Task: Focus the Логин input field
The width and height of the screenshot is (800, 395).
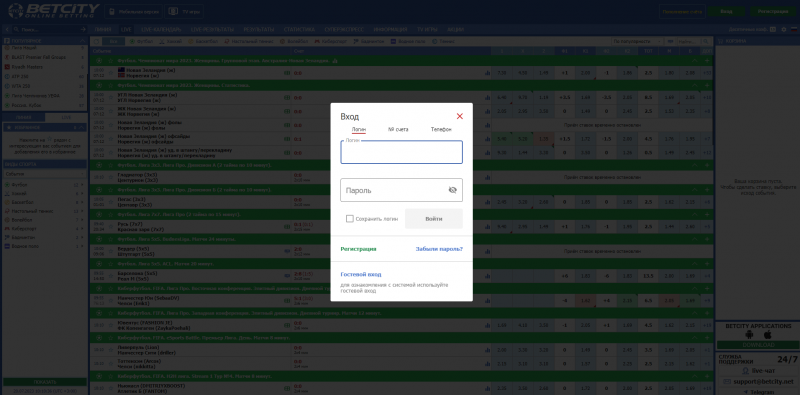Action: 402,152
